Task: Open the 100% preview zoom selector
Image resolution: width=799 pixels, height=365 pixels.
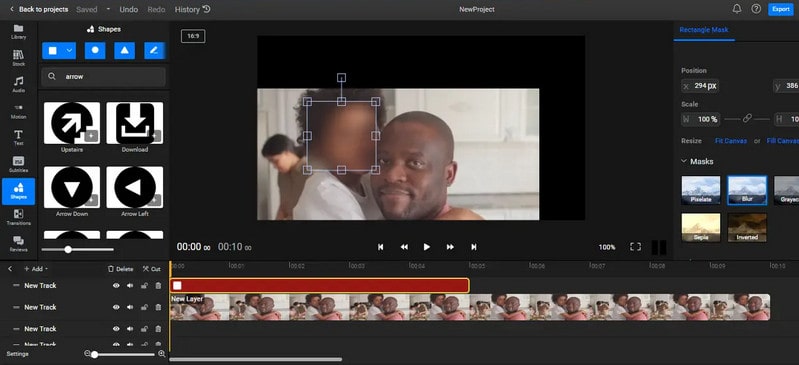Action: coord(607,247)
